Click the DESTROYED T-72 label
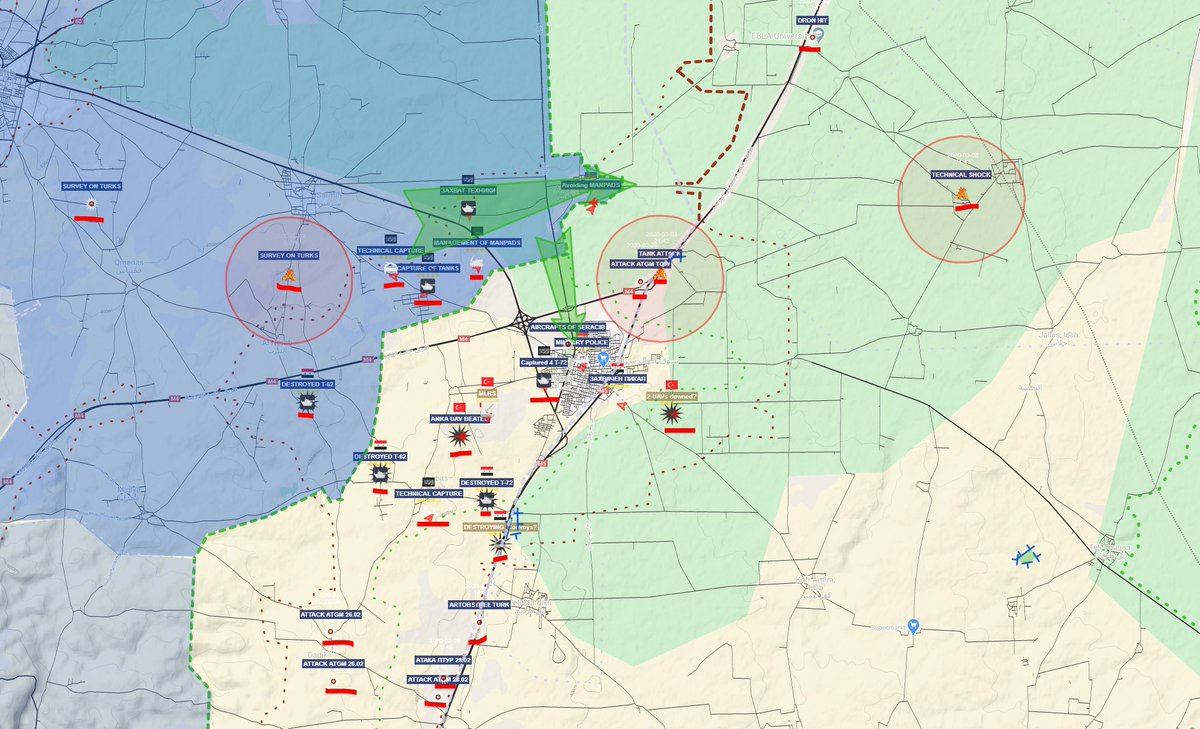Image resolution: width=1200 pixels, height=729 pixels. (487, 482)
